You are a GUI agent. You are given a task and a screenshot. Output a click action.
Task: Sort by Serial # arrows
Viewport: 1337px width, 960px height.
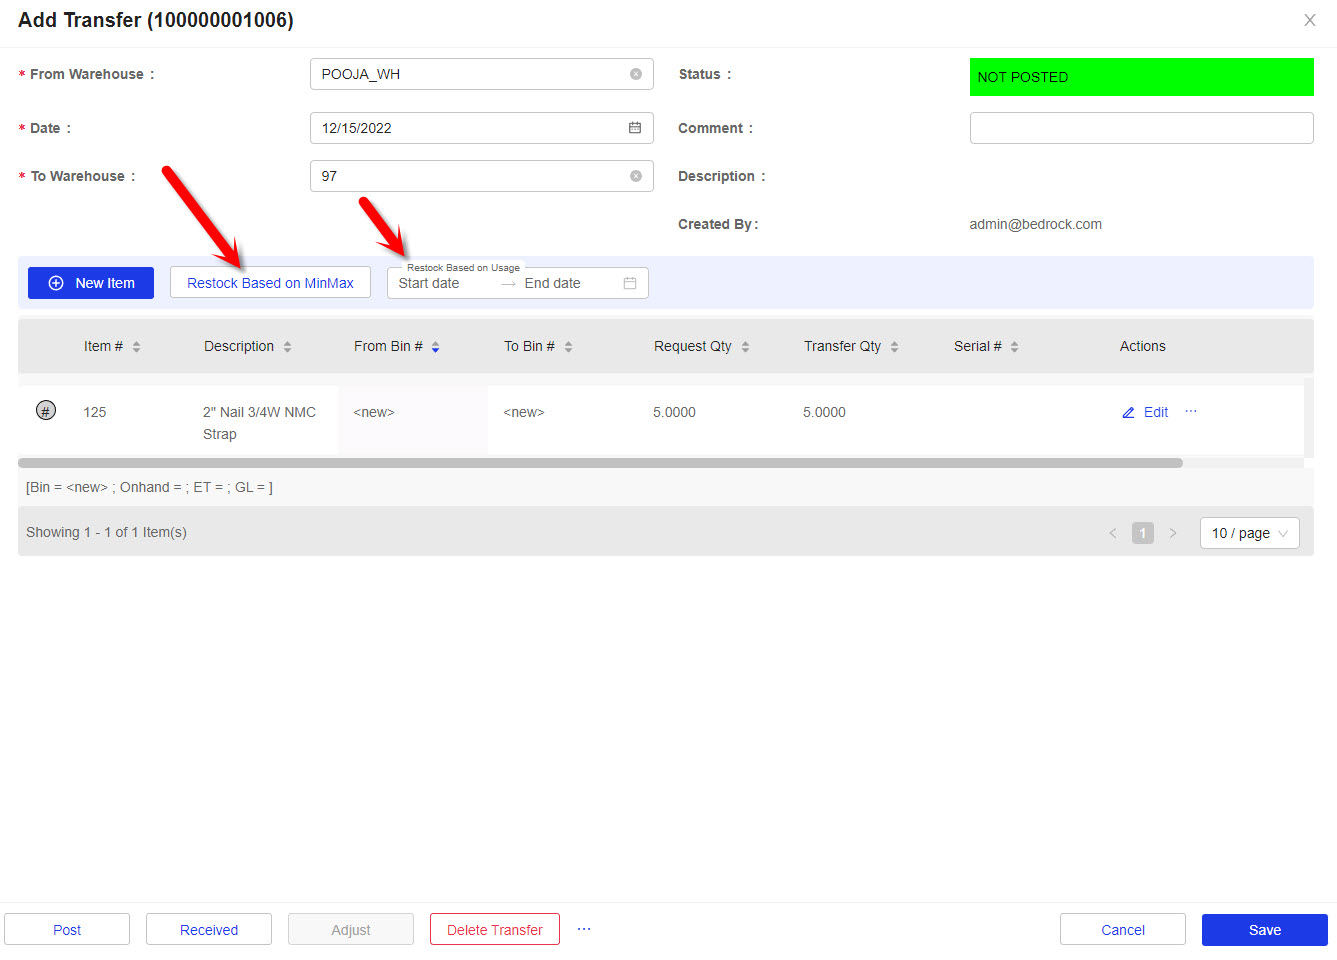tap(1014, 347)
